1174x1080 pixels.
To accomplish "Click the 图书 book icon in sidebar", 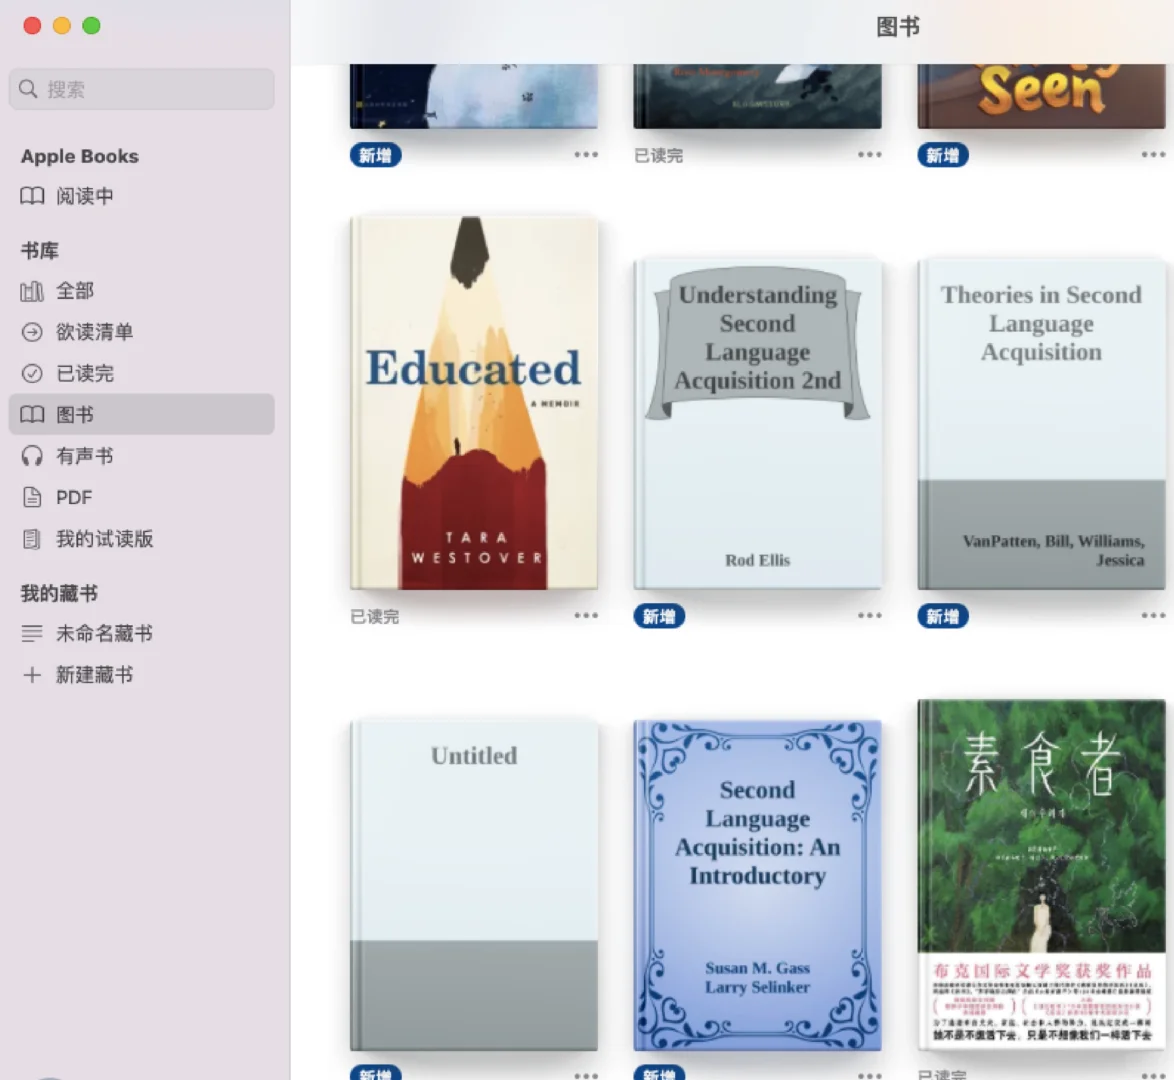I will [31, 414].
